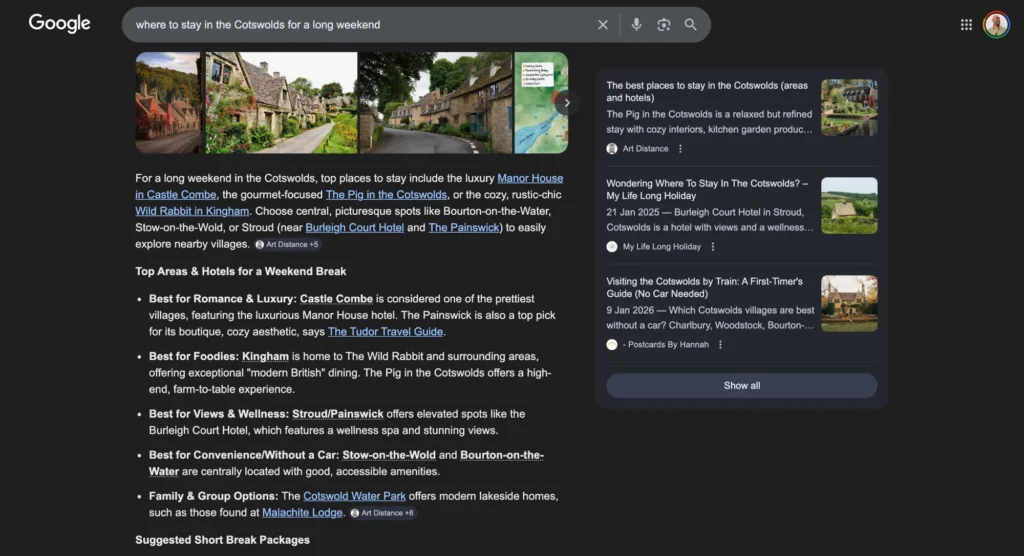Click in the Cotswolds search query field
The height and width of the screenshot is (556, 1024).
point(359,25)
